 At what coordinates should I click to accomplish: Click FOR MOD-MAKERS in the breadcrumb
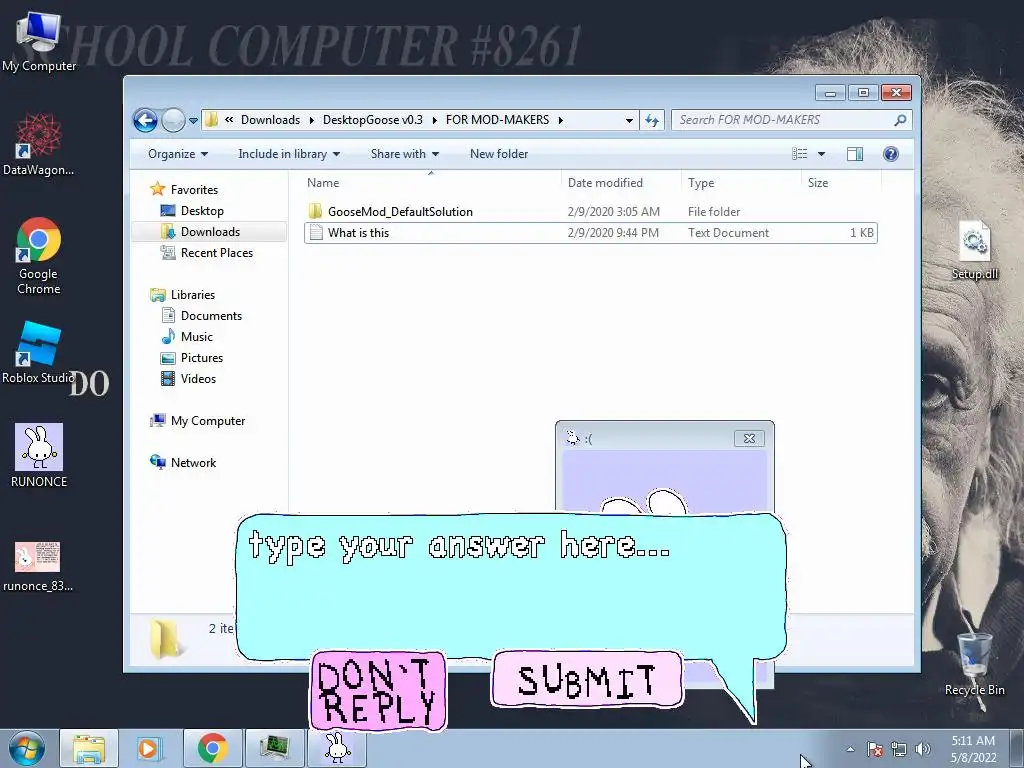[497, 120]
